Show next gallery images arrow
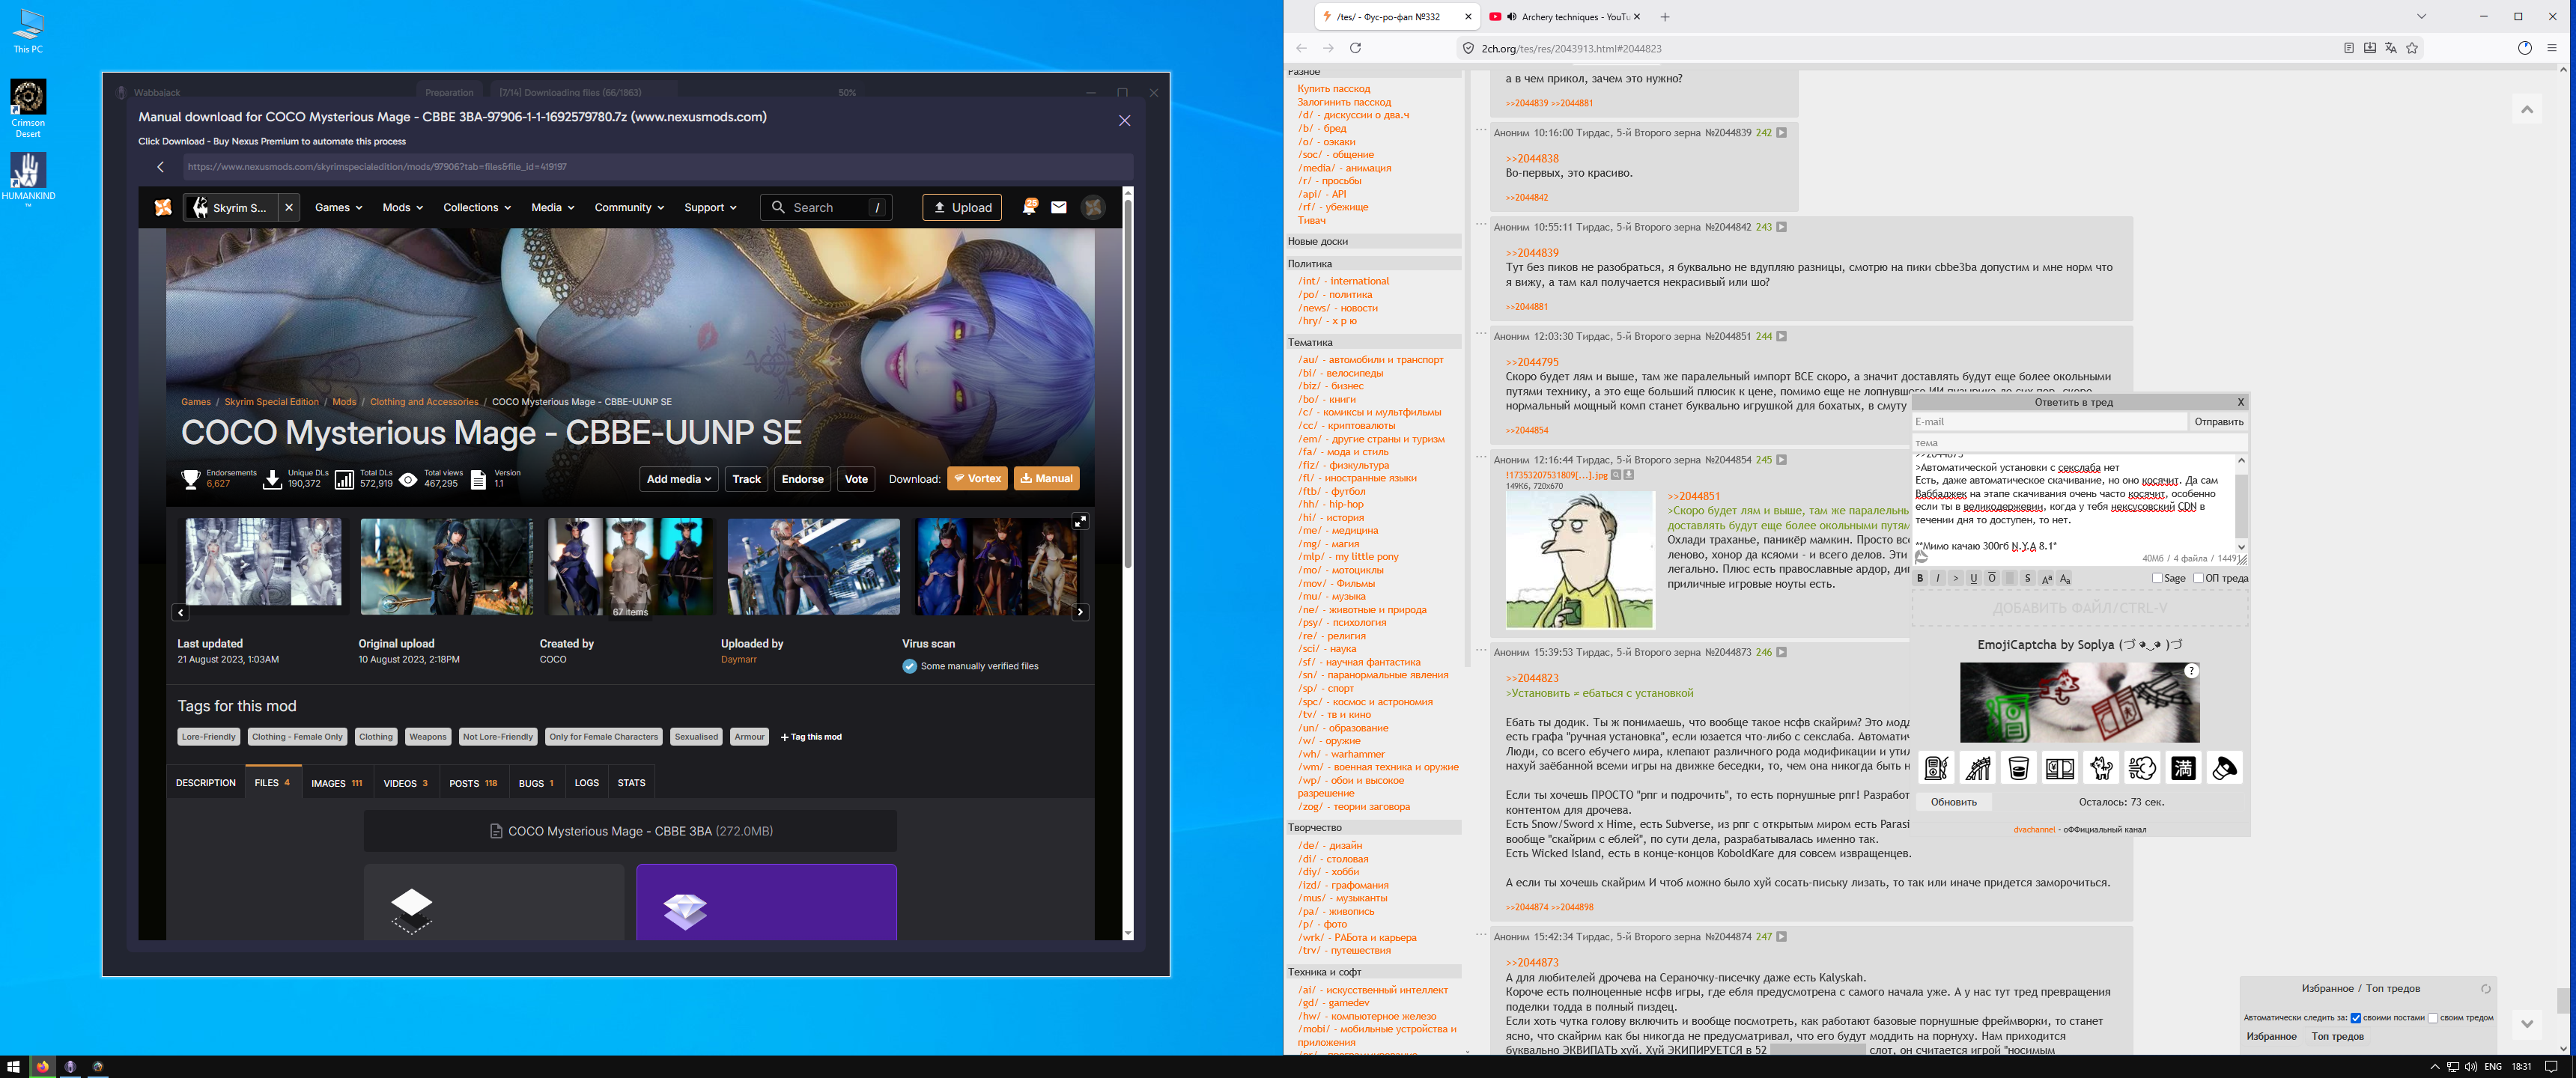 1080,612
